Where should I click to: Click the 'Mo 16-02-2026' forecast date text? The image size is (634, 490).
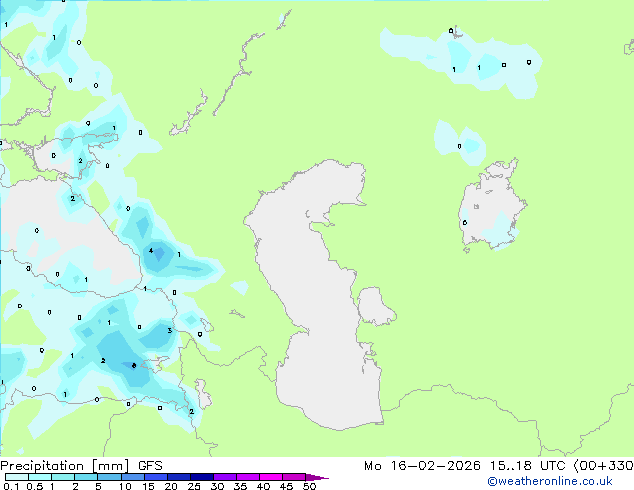pos(422,466)
